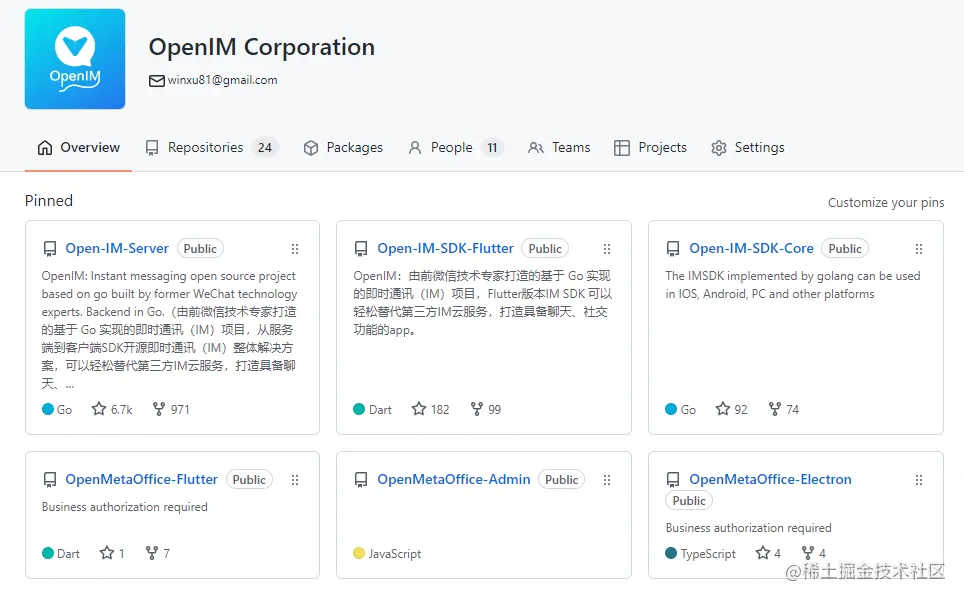Click the People person icon
This screenshot has width=964, height=600.
(415, 148)
